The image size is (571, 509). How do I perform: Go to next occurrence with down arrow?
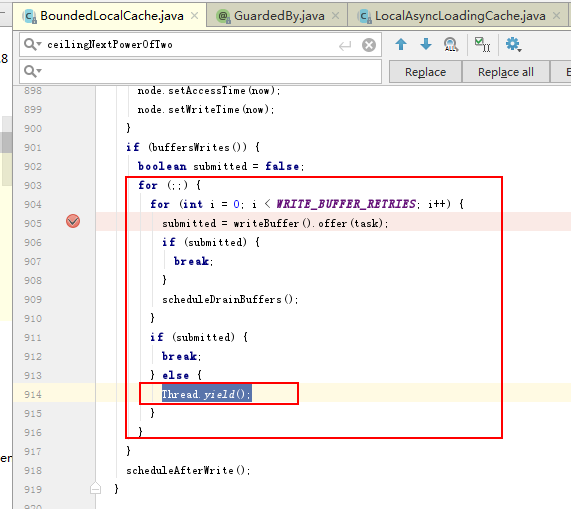[426, 44]
